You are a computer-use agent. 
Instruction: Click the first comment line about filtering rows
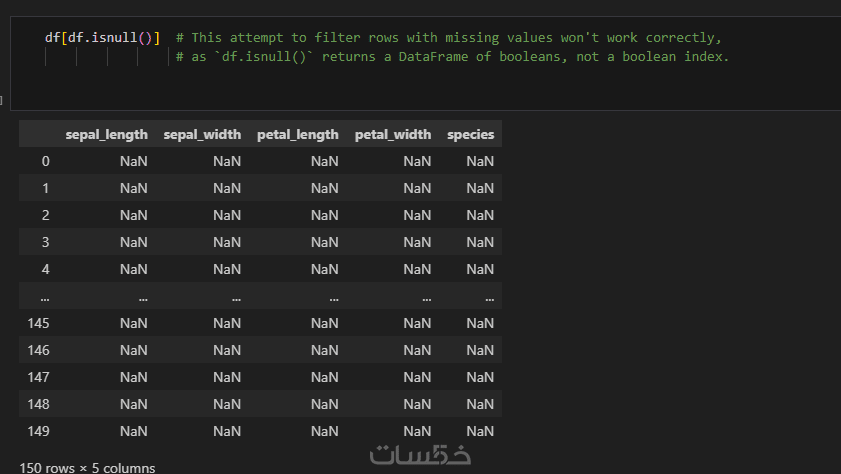447,38
